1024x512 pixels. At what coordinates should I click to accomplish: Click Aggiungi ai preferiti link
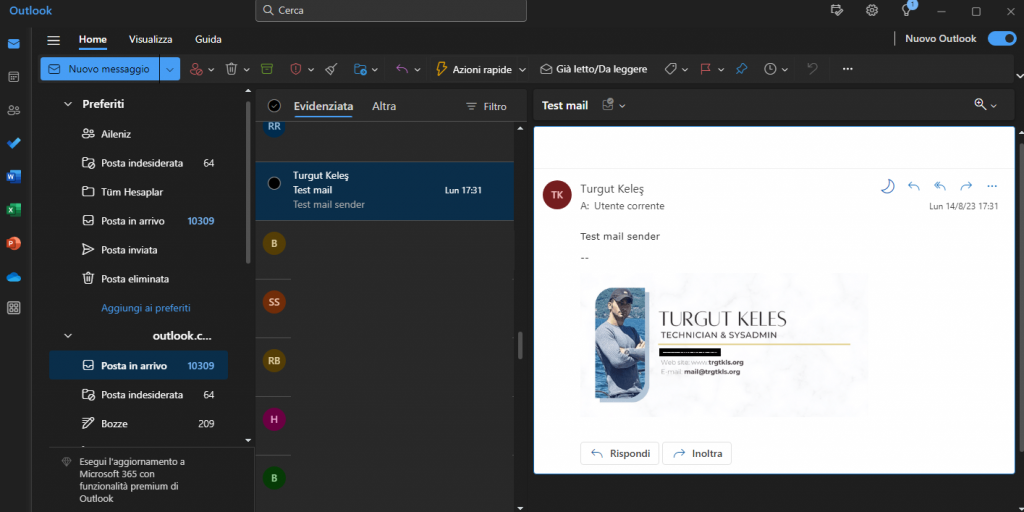coord(145,308)
